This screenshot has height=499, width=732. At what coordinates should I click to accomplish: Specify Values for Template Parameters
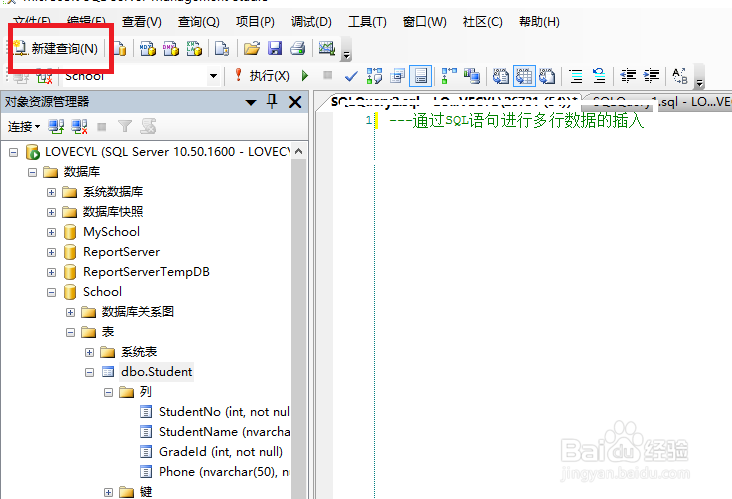(680, 76)
